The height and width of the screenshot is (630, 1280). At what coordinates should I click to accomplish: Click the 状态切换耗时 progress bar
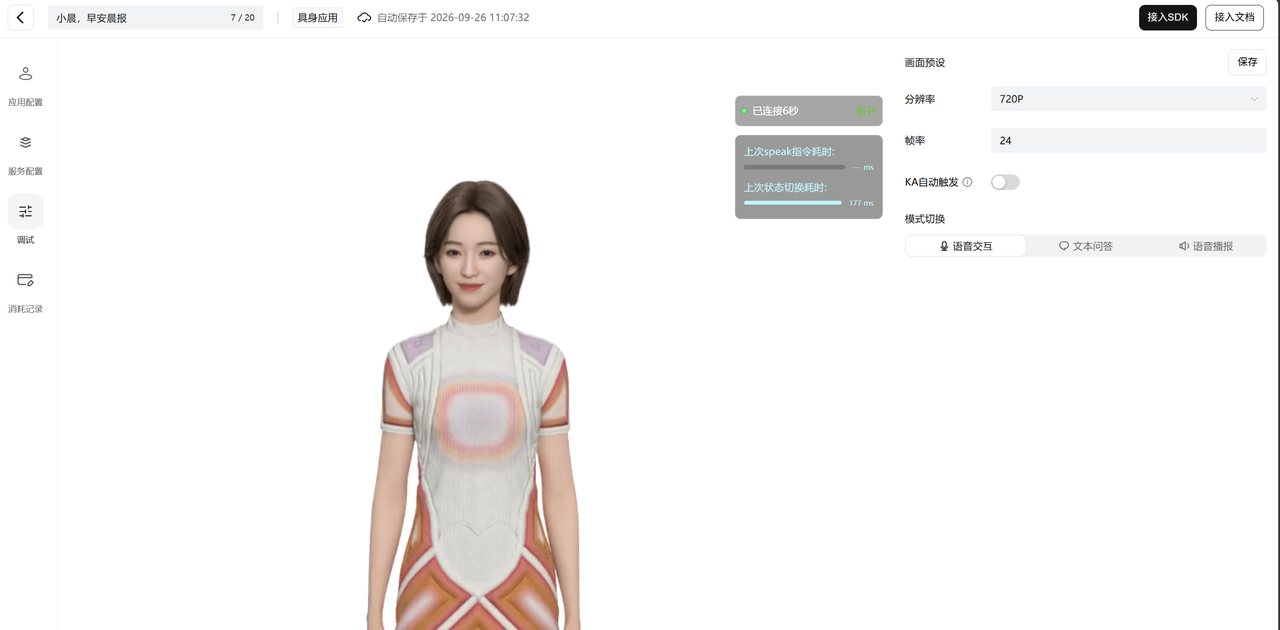pyautogui.click(x=793, y=203)
